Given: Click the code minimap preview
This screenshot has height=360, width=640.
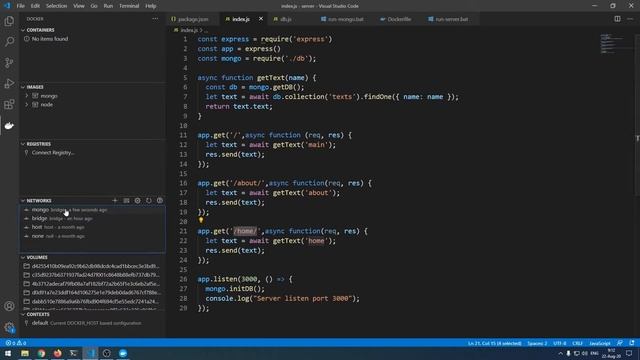Looking at the screenshot, I should (611, 44).
